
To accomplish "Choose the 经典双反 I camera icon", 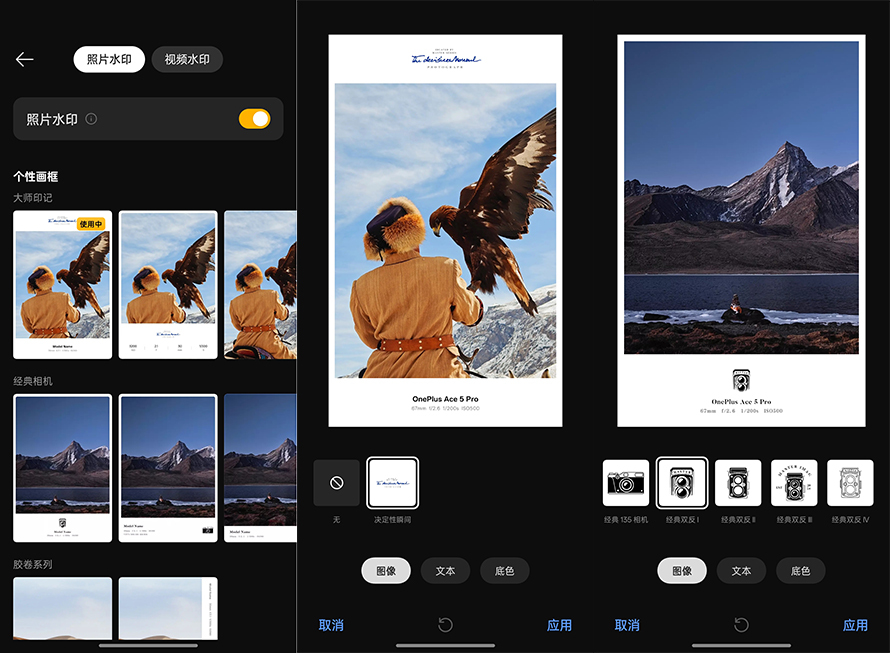I will point(682,483).
